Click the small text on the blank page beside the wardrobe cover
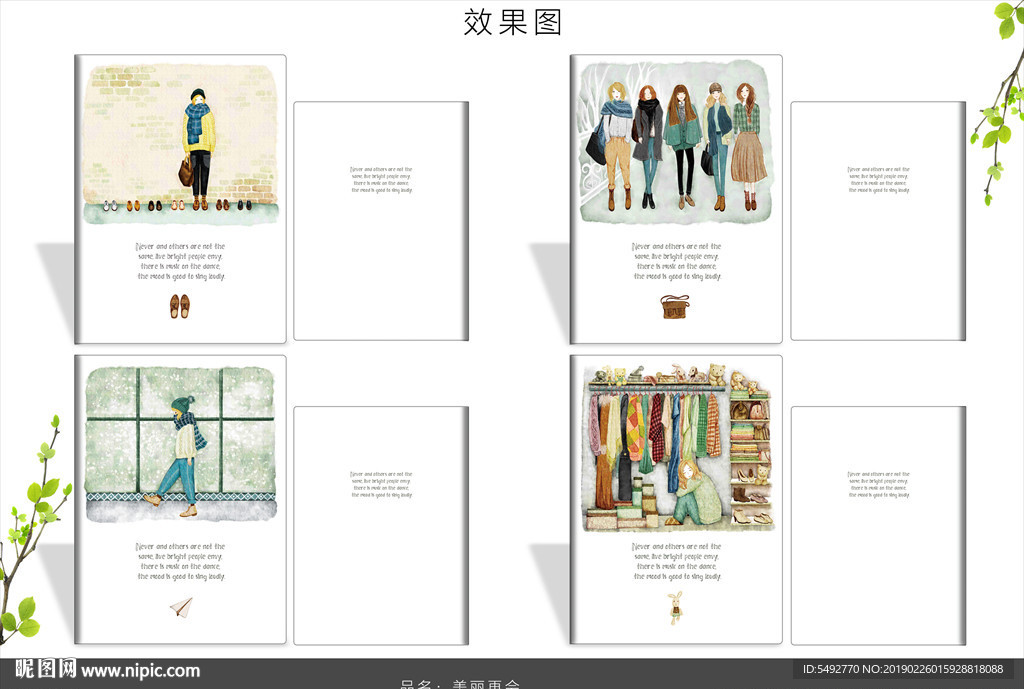This screenshot has width=1024, height=689. click(878, 485)
